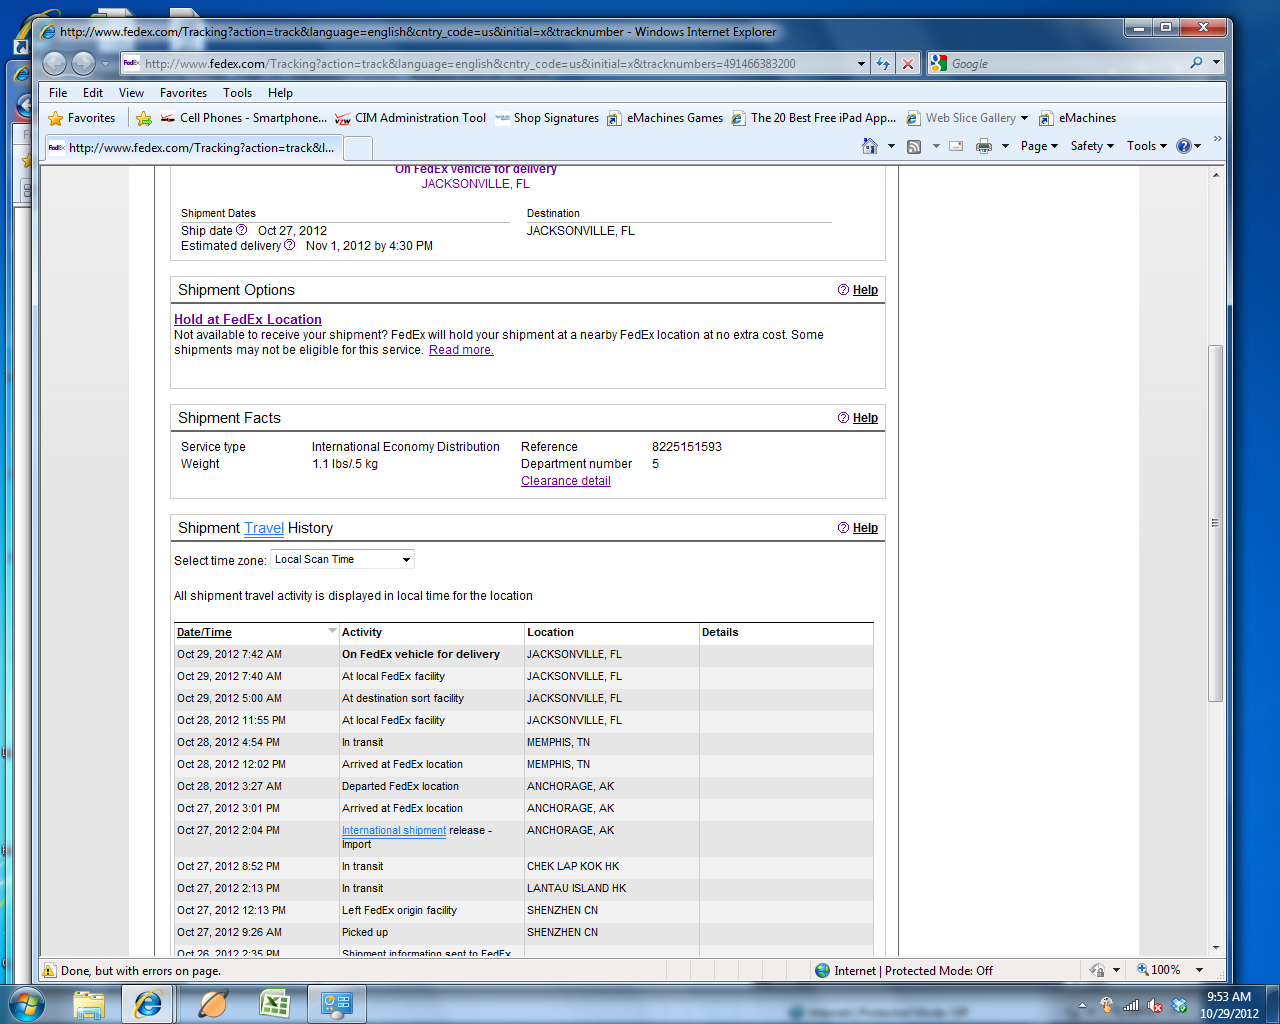Click the Google search input field
1280x1024 pixels.
[1067, 63]
